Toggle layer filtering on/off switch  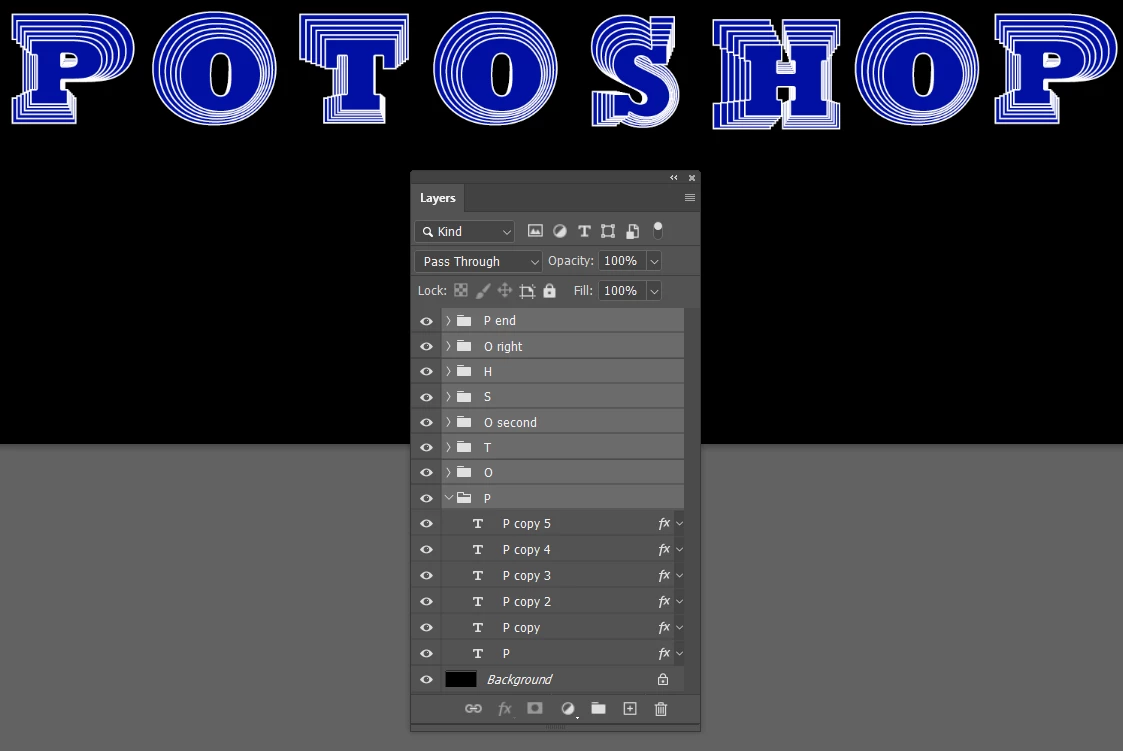tap(657, 230)
